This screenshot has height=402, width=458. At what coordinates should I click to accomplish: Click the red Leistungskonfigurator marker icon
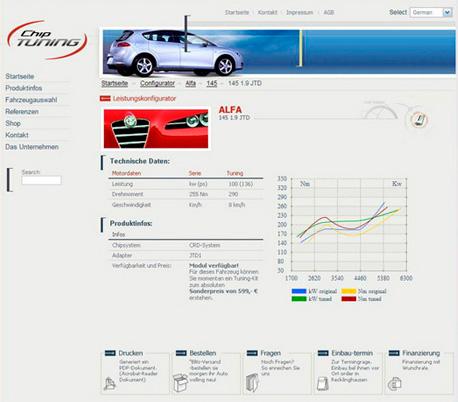(x=105, y=98)
